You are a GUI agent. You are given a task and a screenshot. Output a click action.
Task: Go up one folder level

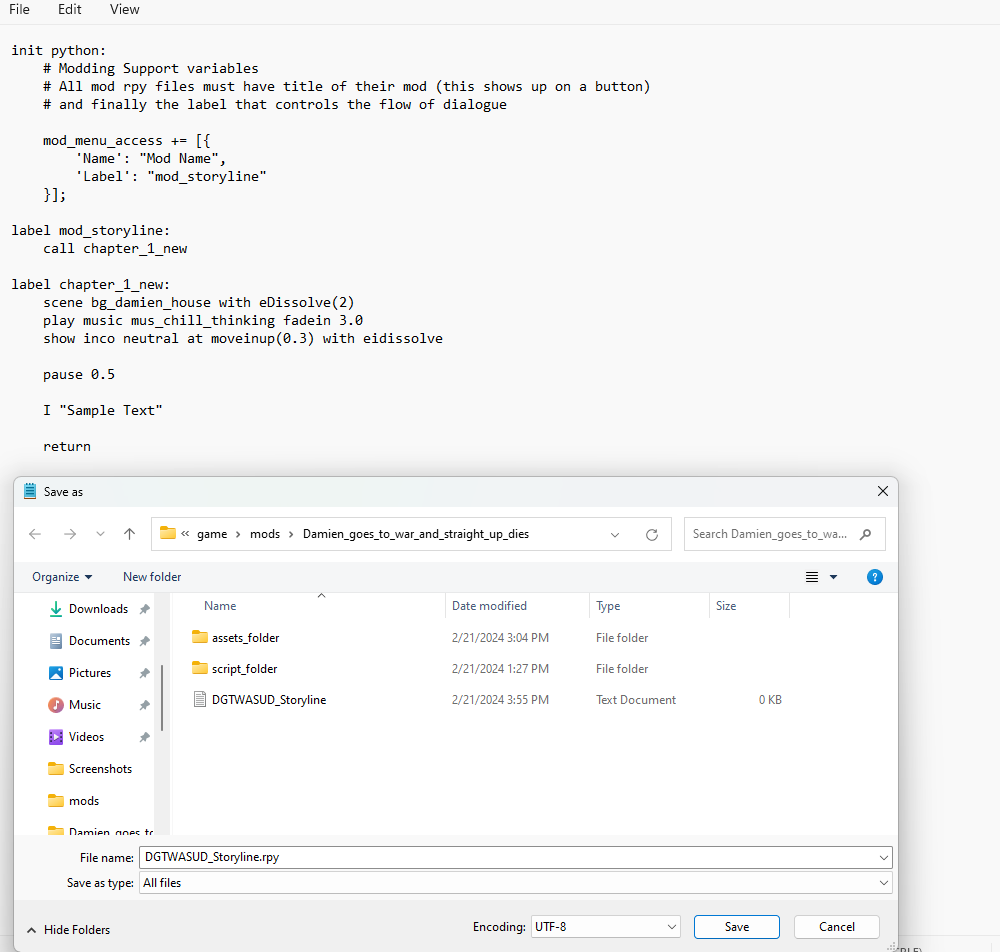(x=129, y=534)
